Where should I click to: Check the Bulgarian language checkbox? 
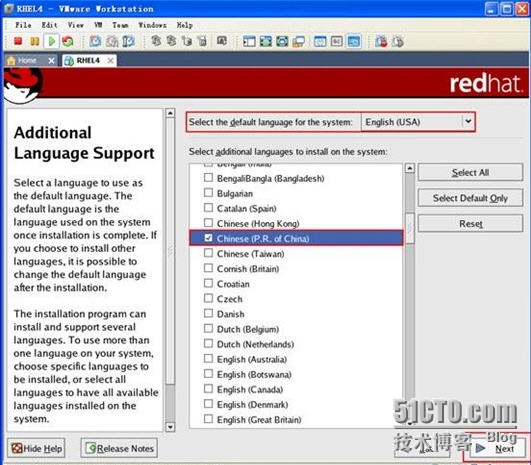click(208, 193)
